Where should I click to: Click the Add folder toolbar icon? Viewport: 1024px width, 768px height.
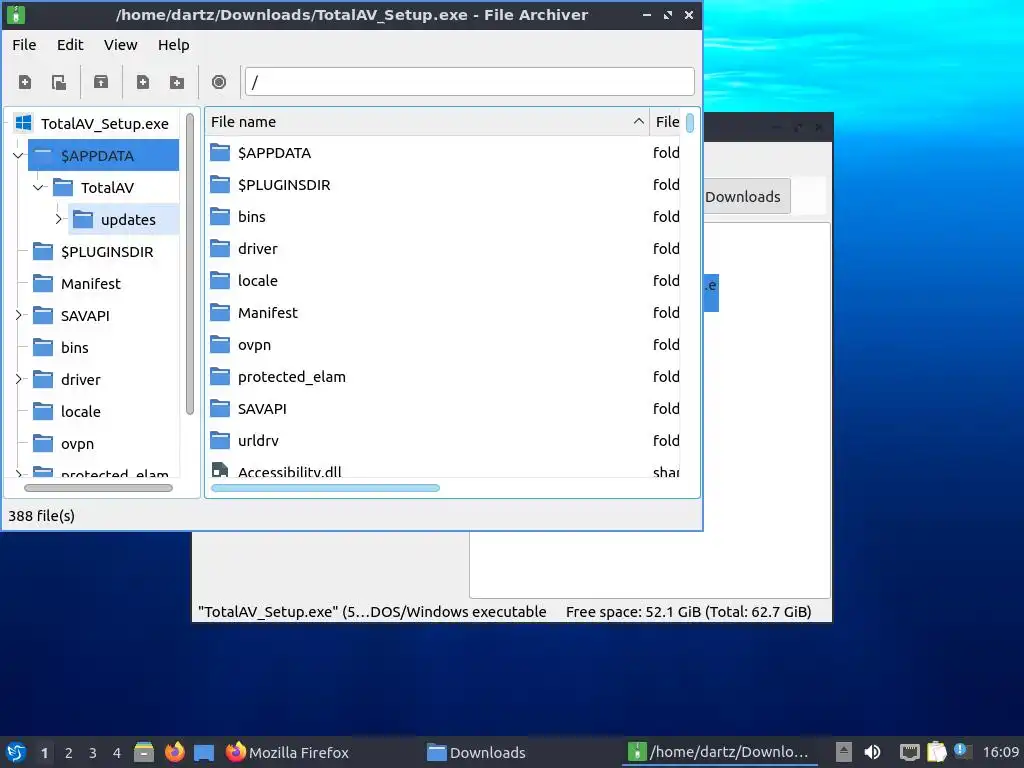pos(176,82)
